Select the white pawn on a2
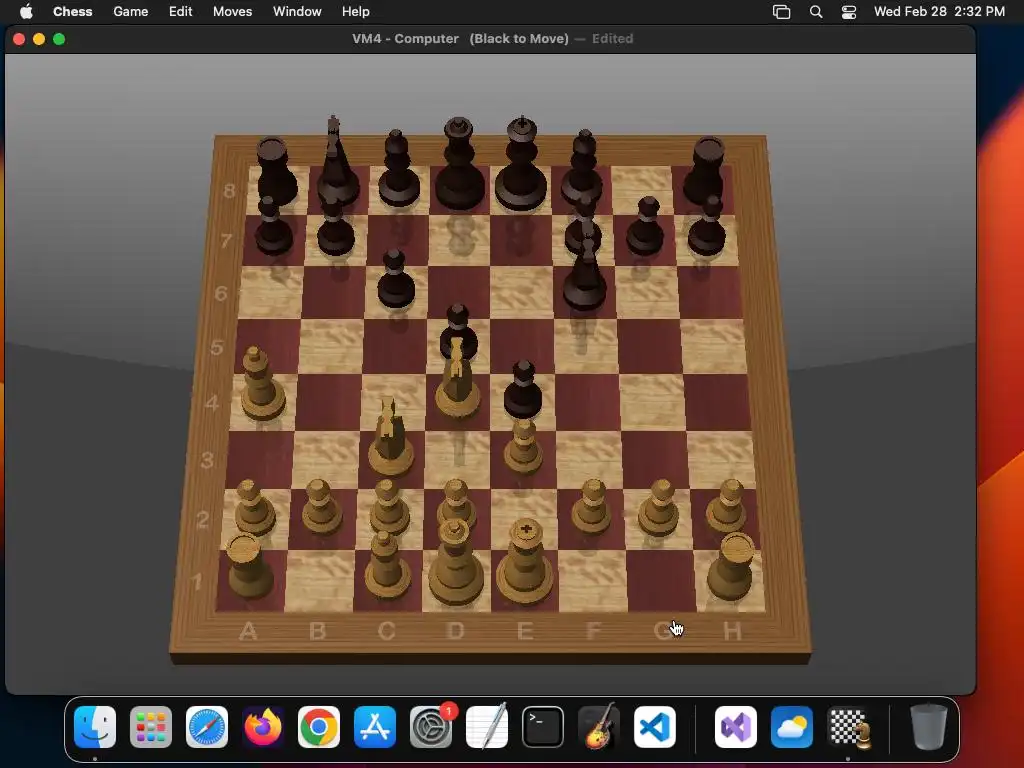The image size is (1024, 768). 254,509
